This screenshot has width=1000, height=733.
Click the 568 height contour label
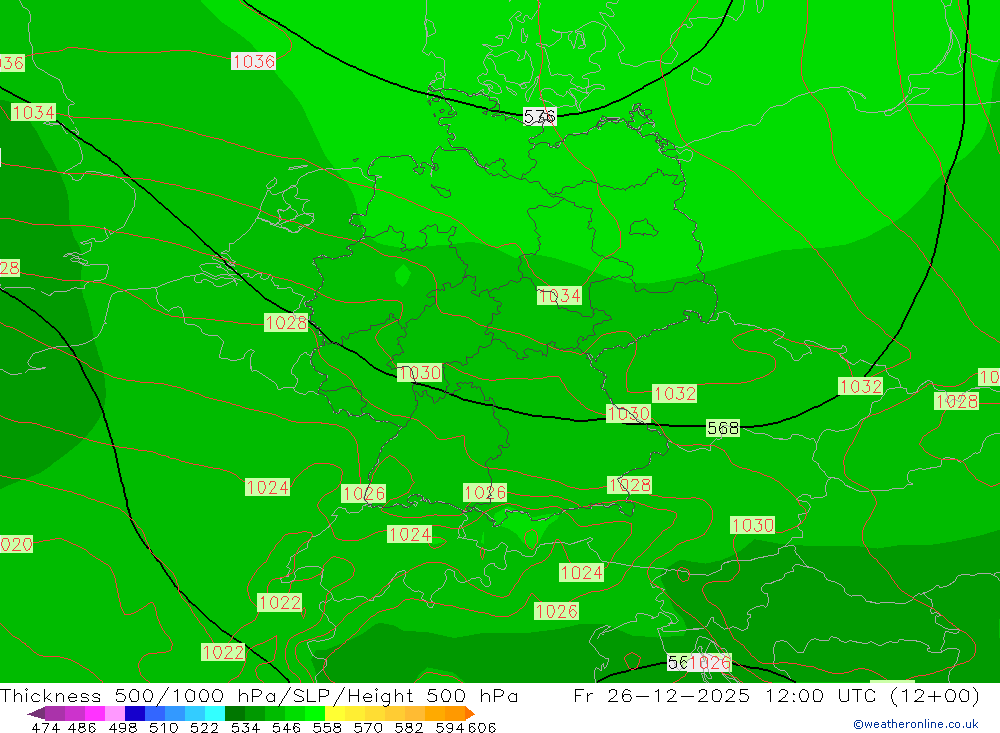[x=723, y=428]
